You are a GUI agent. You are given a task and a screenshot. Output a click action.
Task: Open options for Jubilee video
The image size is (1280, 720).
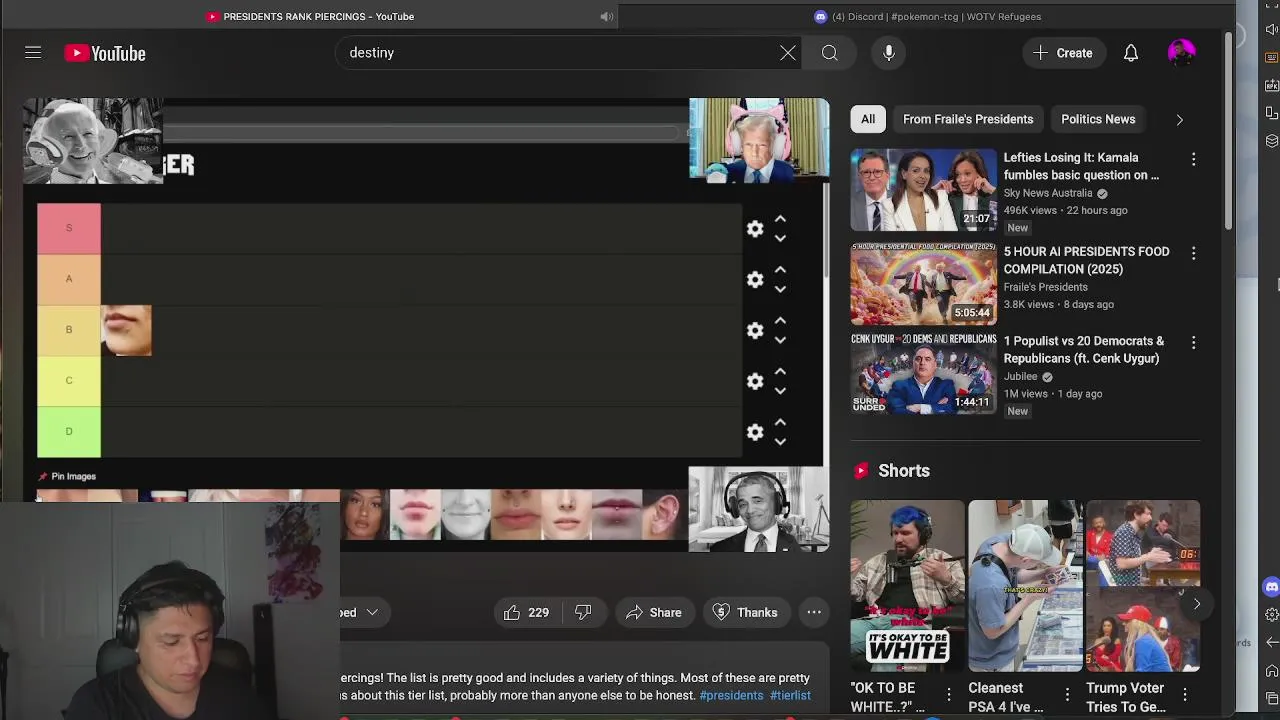1193,343
